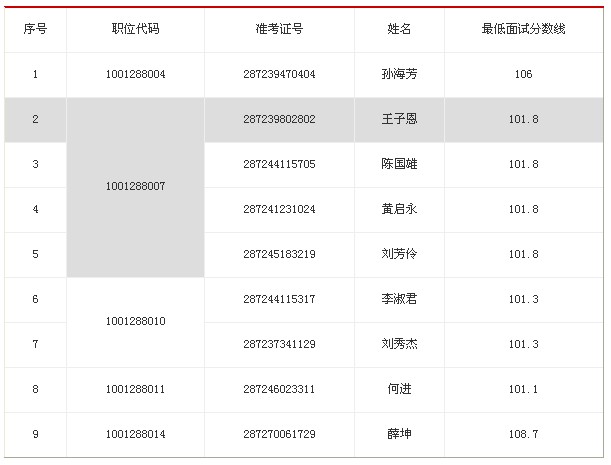Click exam number 287239802802
Screen dimensions: 611x465
[x=279, y=120]
